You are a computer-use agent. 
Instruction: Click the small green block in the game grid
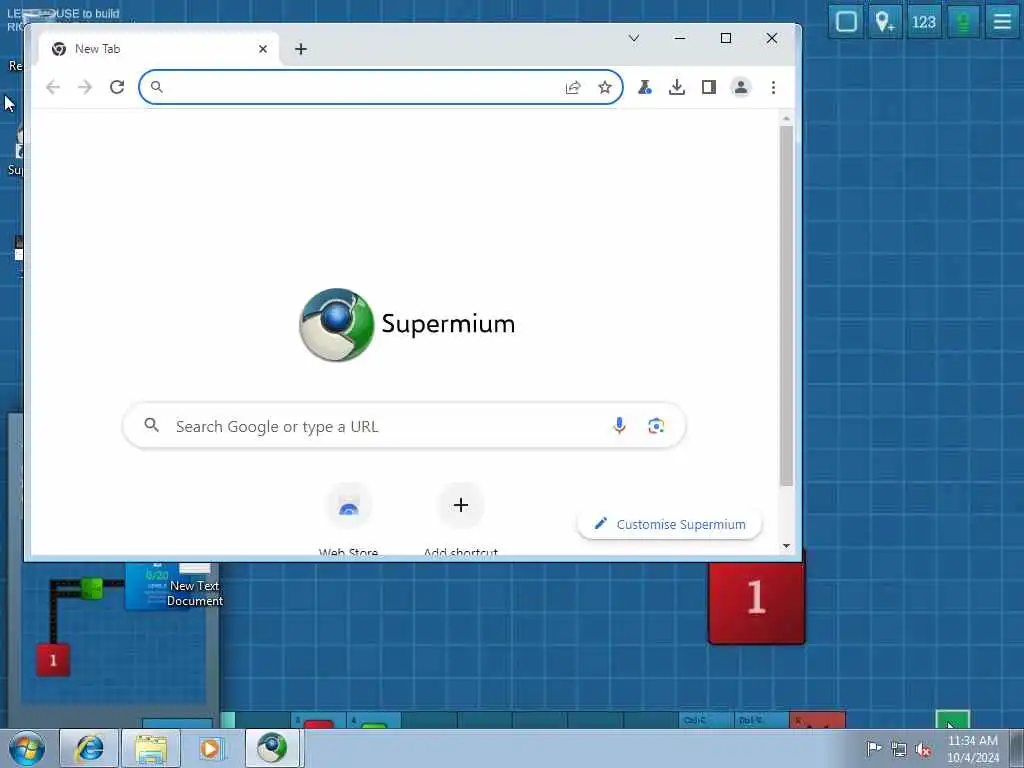click(x=91, y=588)
